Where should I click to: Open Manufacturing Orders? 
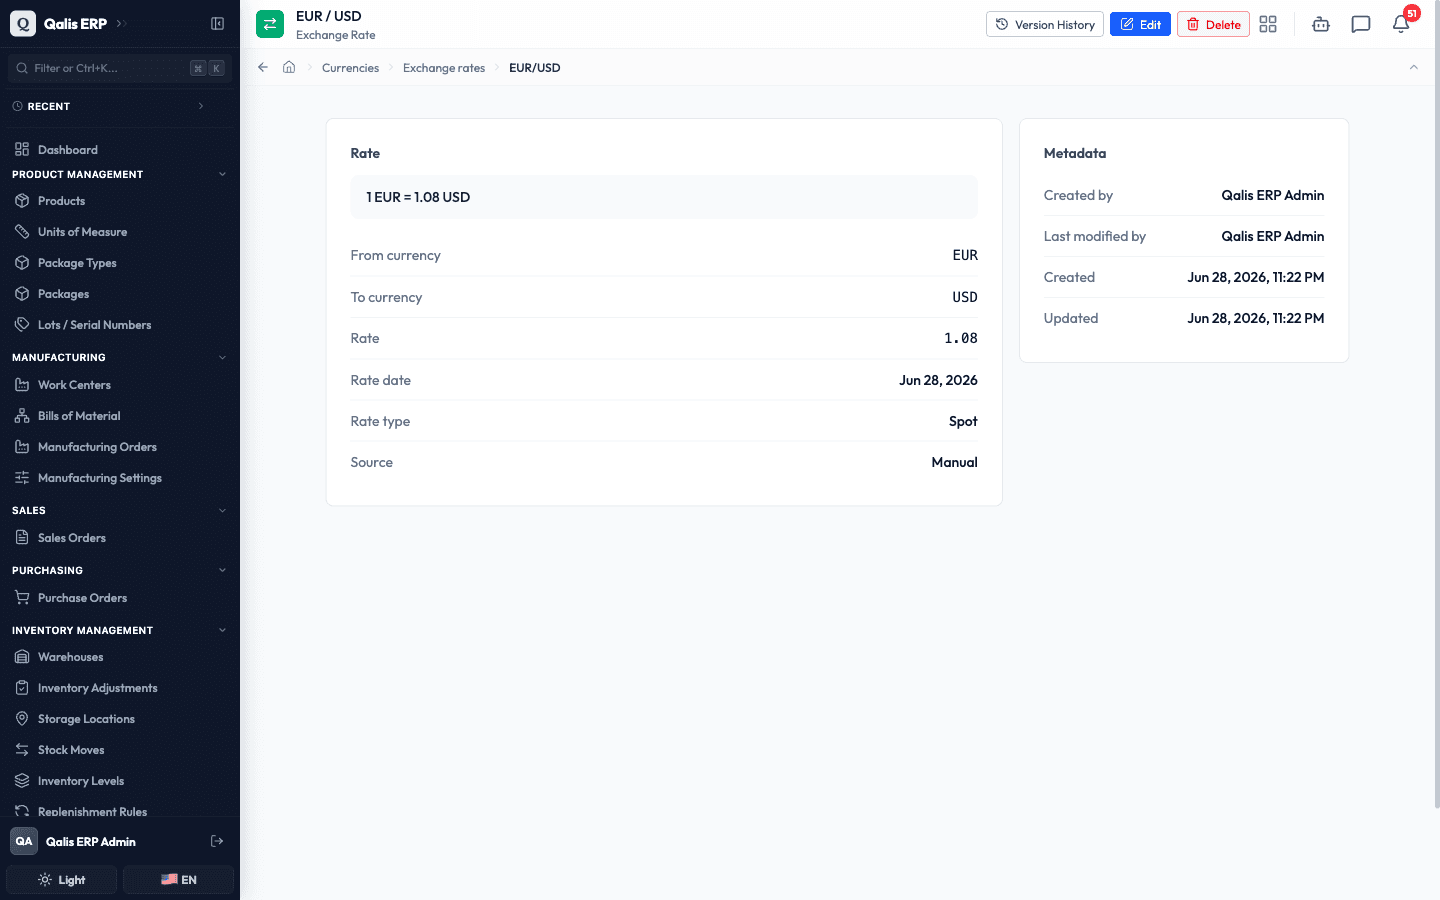coord(120,447)
